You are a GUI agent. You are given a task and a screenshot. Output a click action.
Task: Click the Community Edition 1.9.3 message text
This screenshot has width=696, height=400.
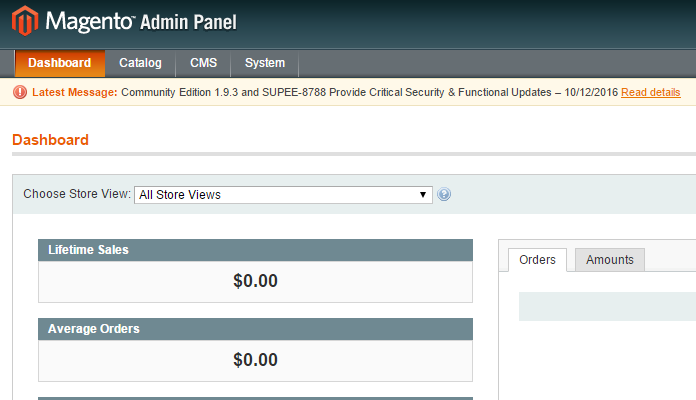pos(369,92)
